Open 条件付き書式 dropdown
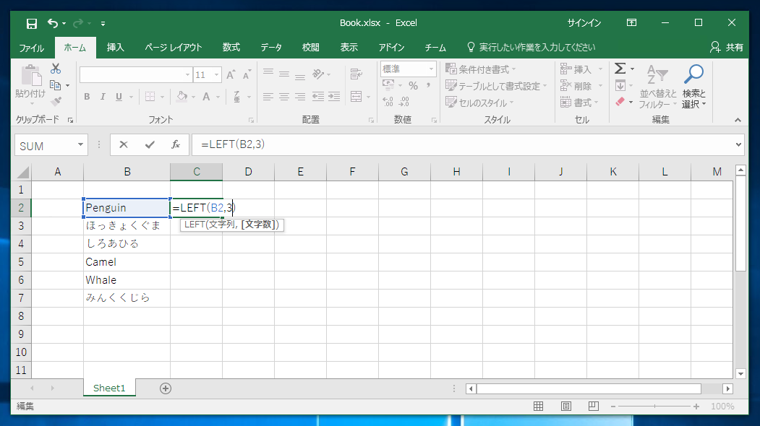The height and width of the screenshot is (426, 760). [x=481, y=69]
